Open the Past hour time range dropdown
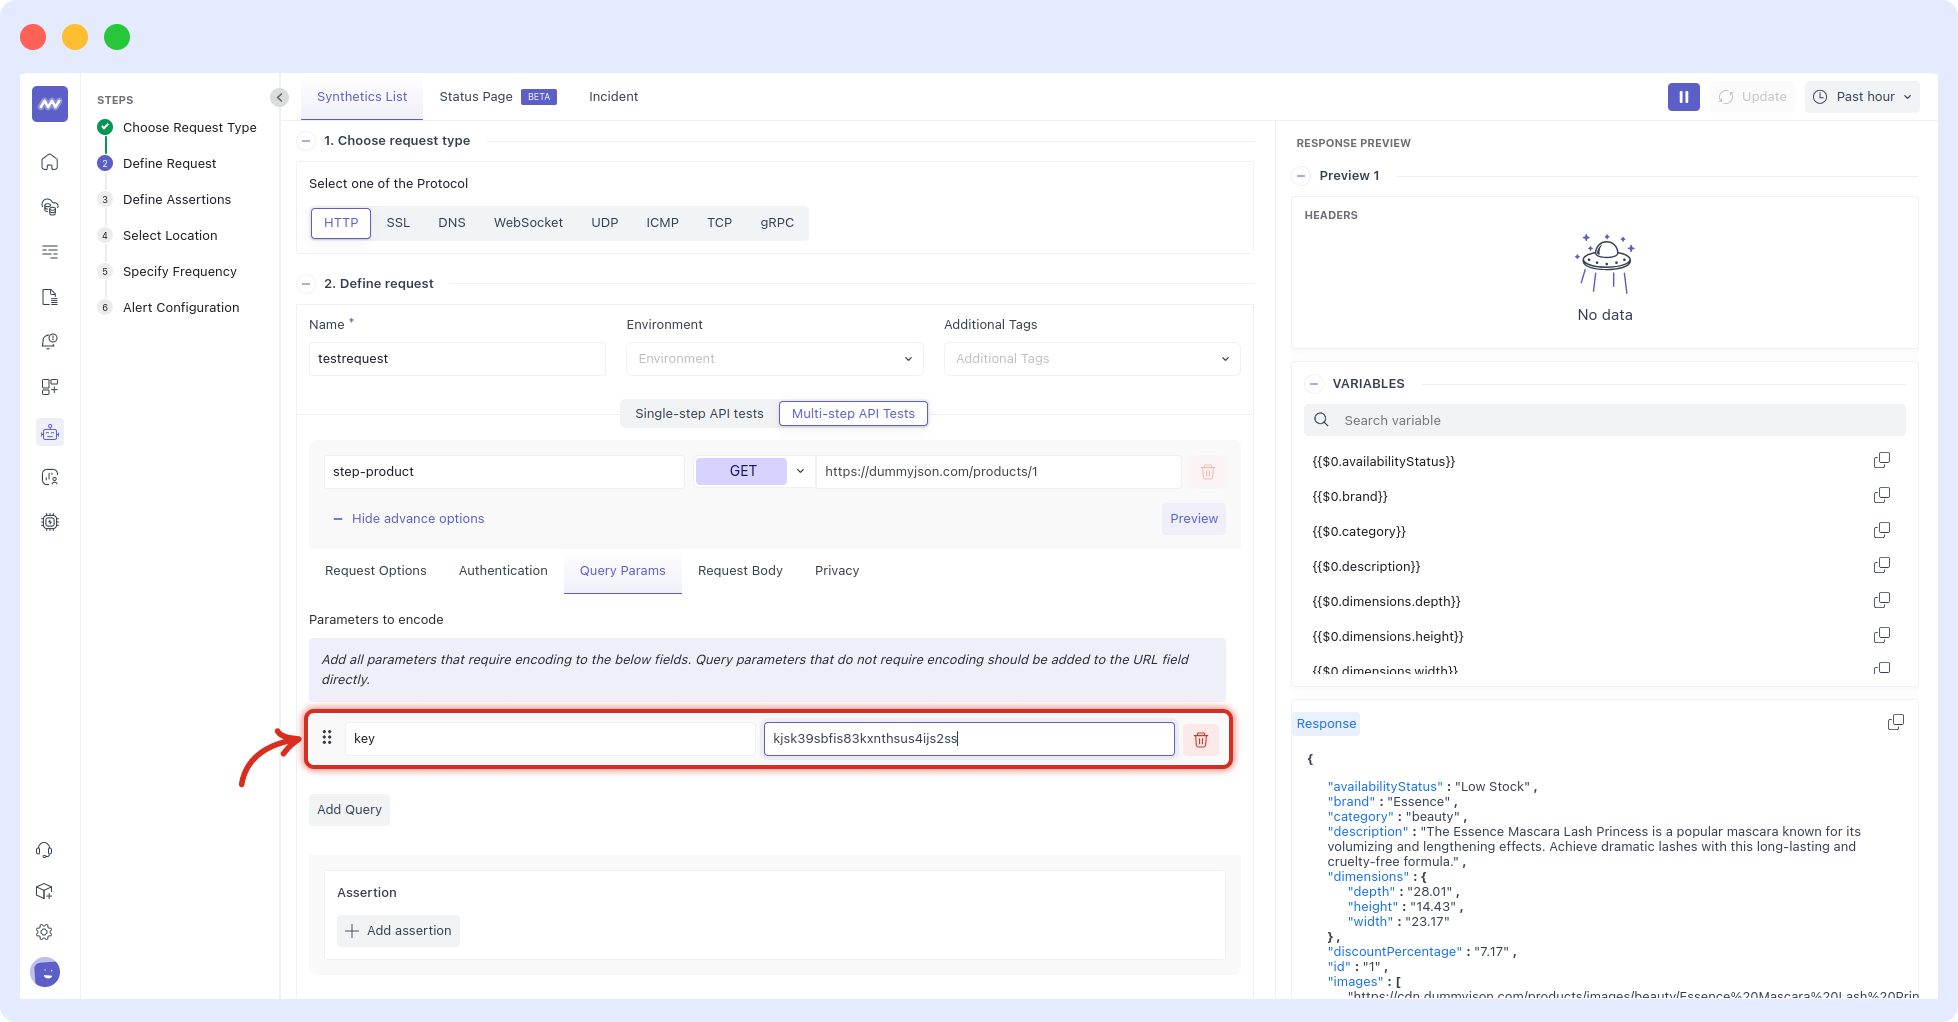The height and width of the screenshot is (1022, 1958). 1862,97
